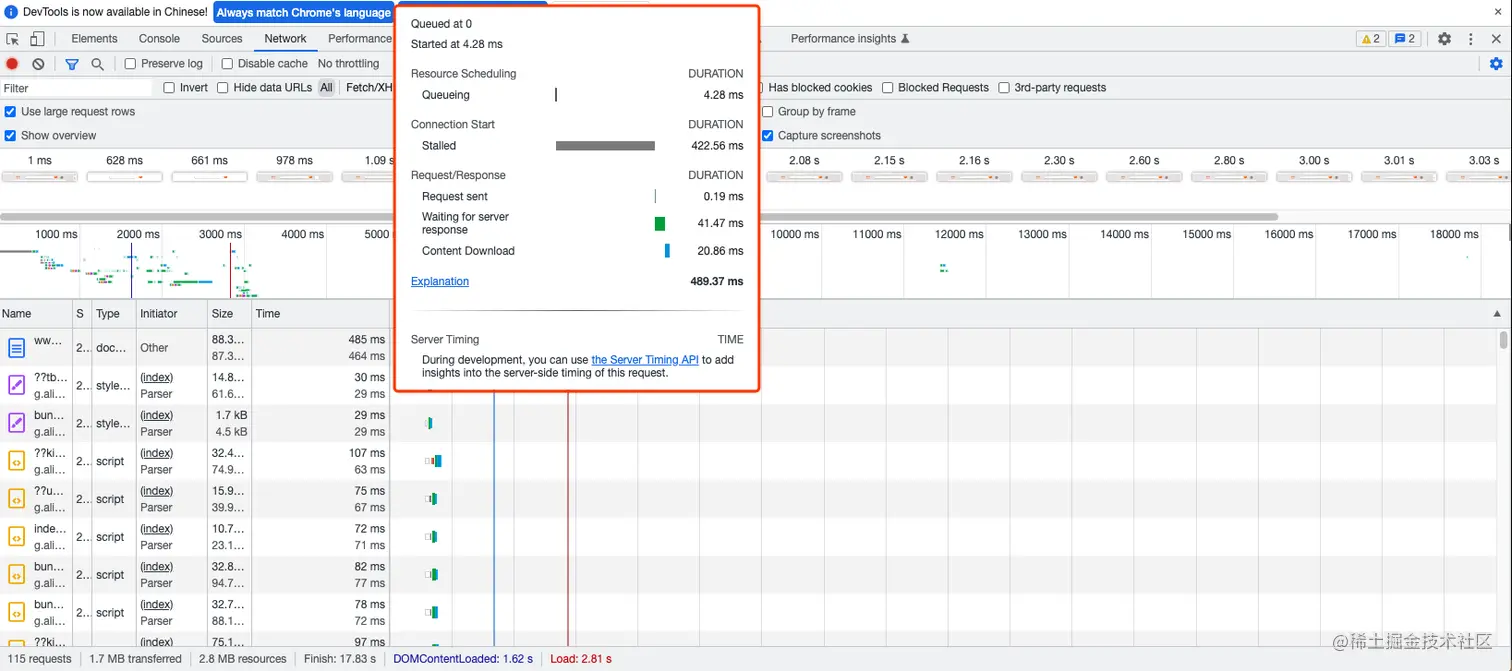Toggle the device toolbar icon
Image resolution: width=1512 pixels, height=671 pixels.
coord(37,39)
